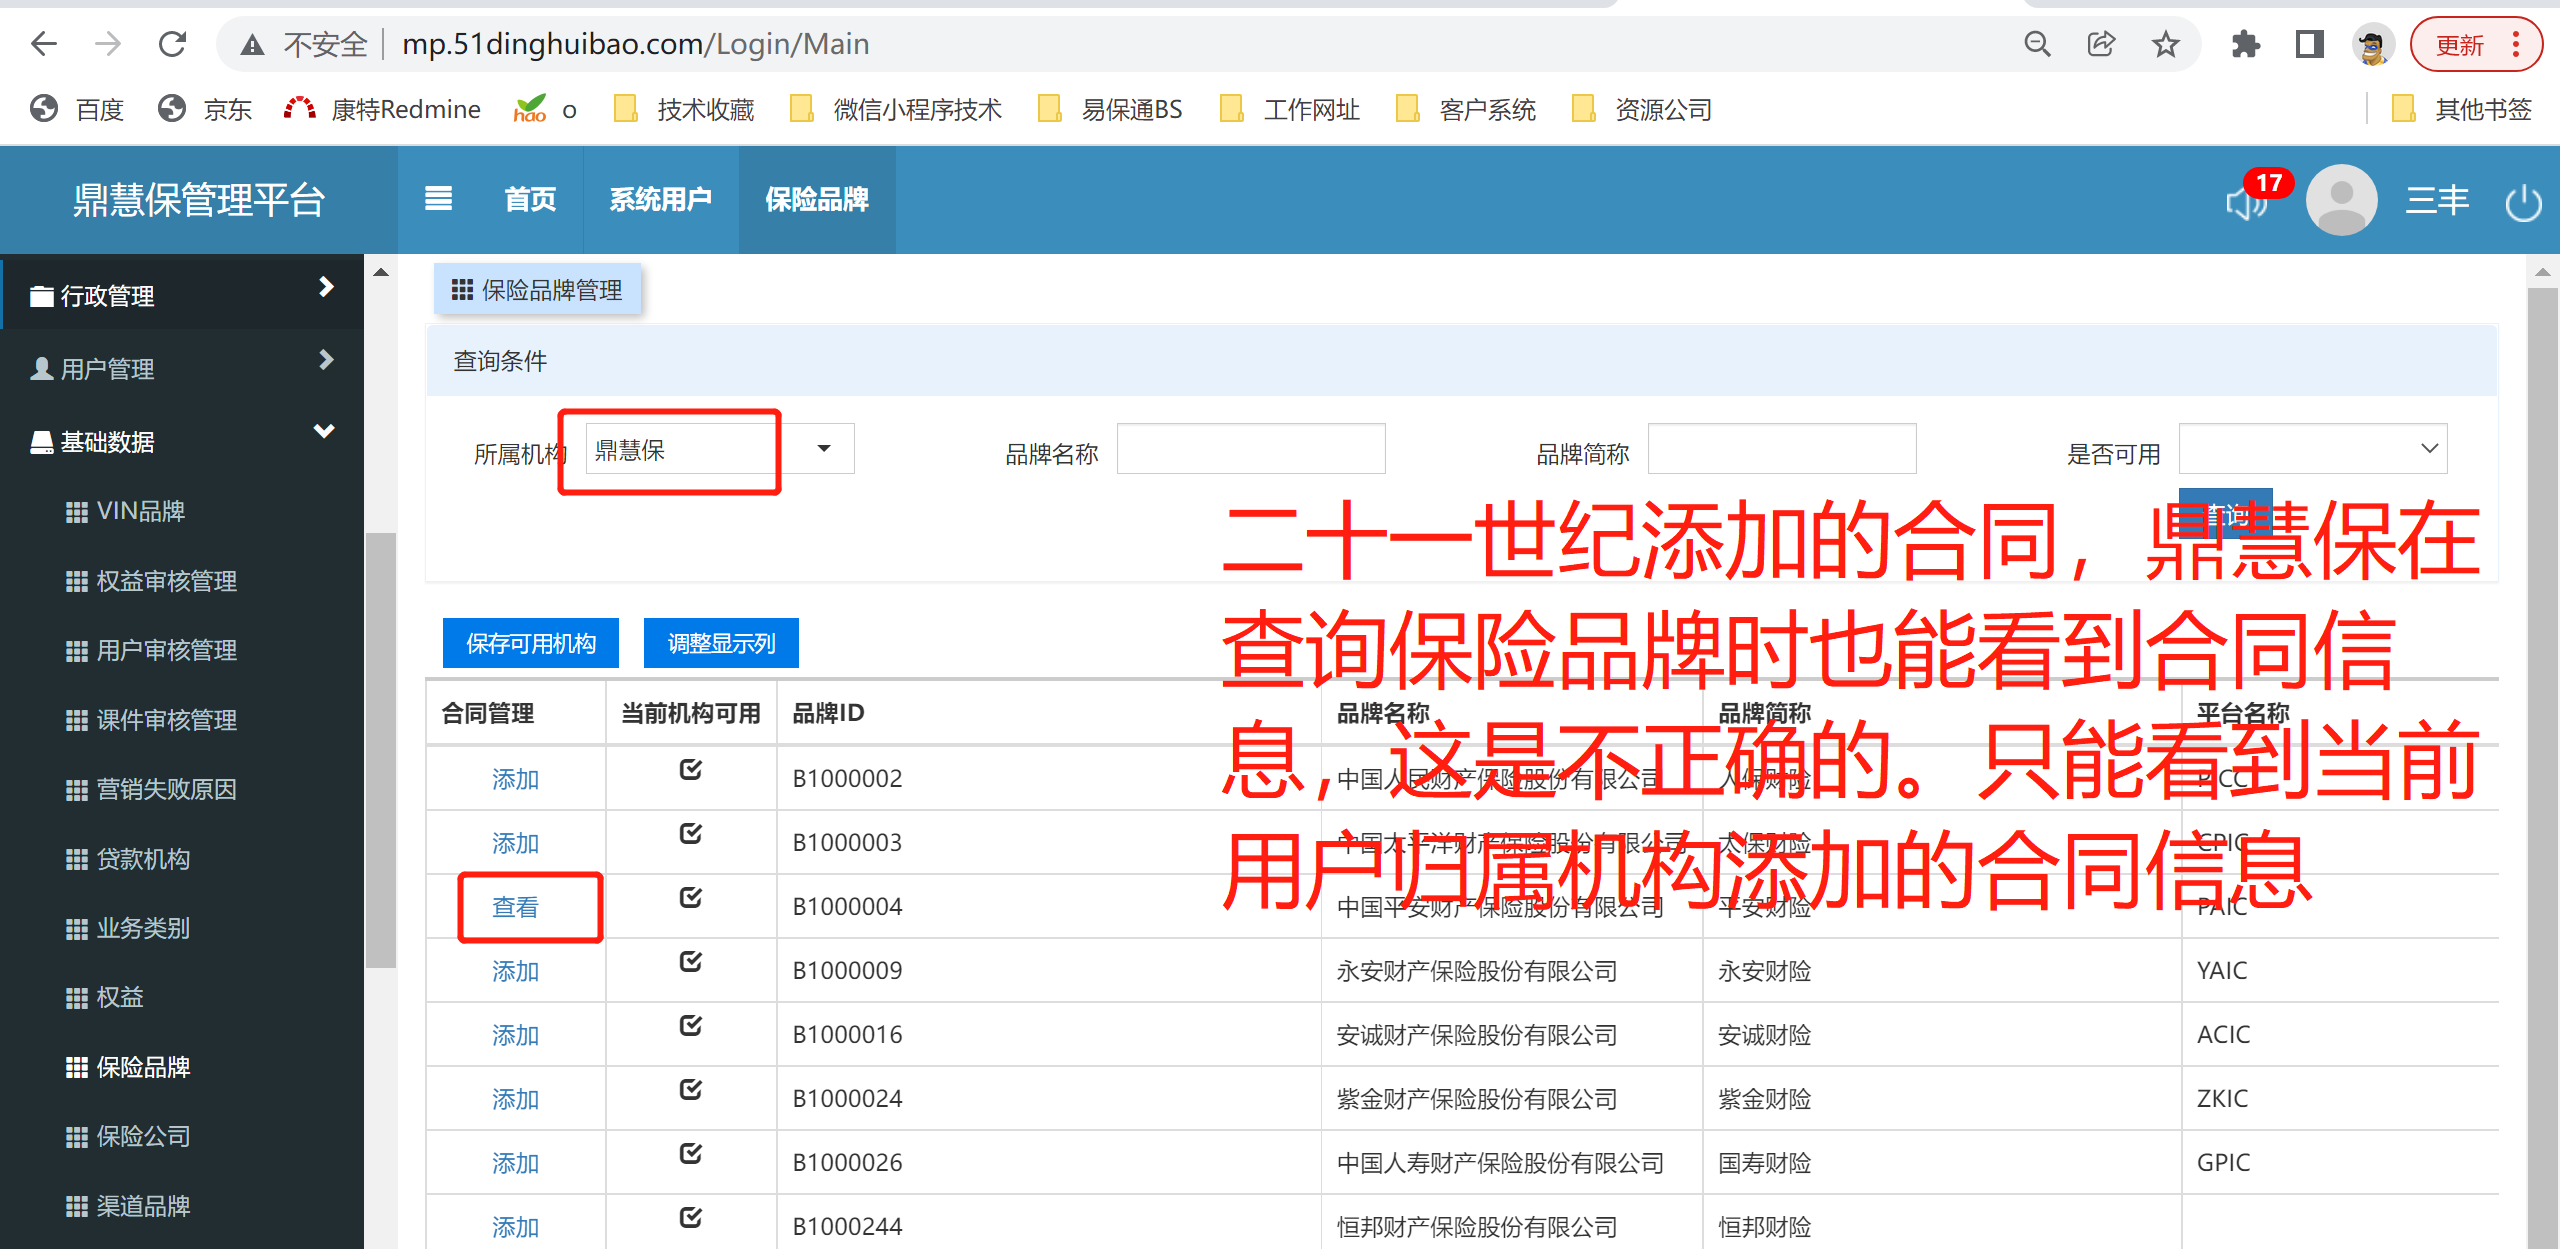Viewport: 2560px width, 1249px height.
Task: Toggle availability checkbox for B1000026
Action: 690,1153
